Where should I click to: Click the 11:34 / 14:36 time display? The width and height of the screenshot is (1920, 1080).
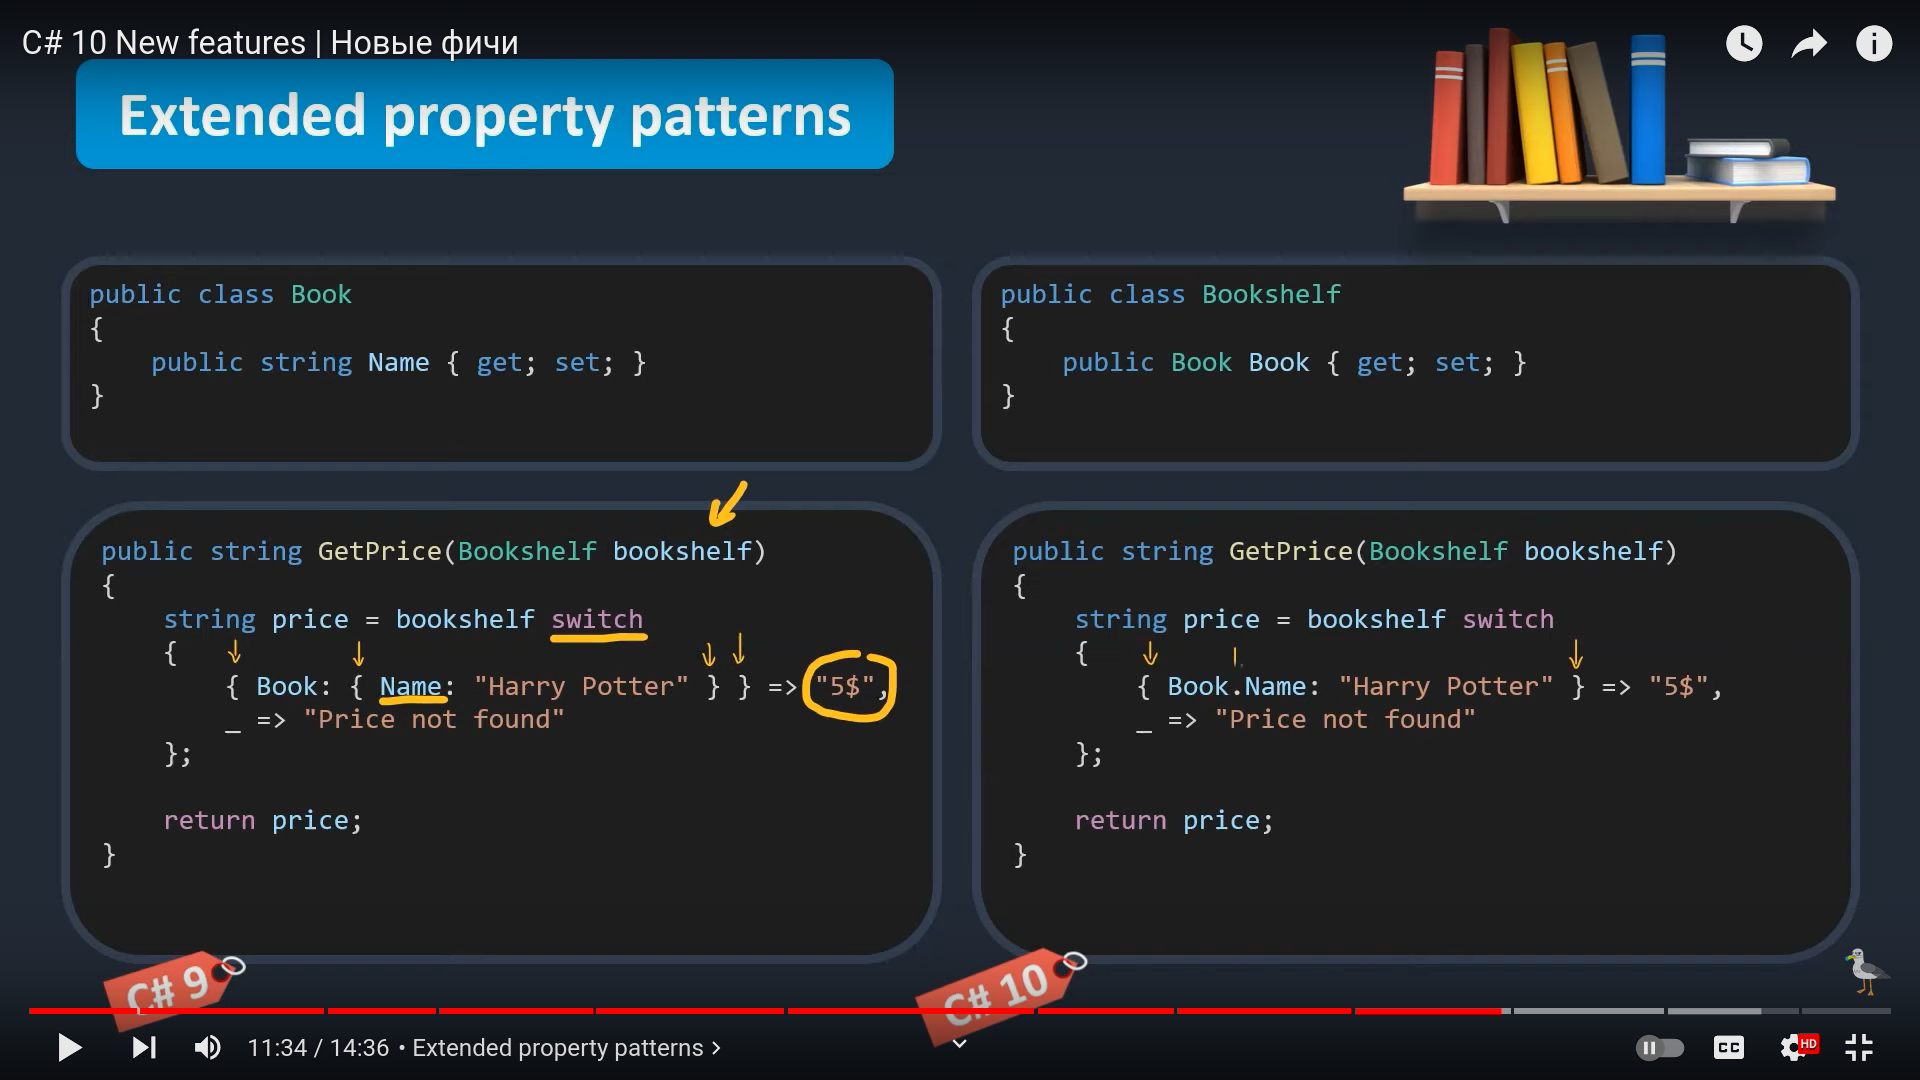[x=318, y=1047]
